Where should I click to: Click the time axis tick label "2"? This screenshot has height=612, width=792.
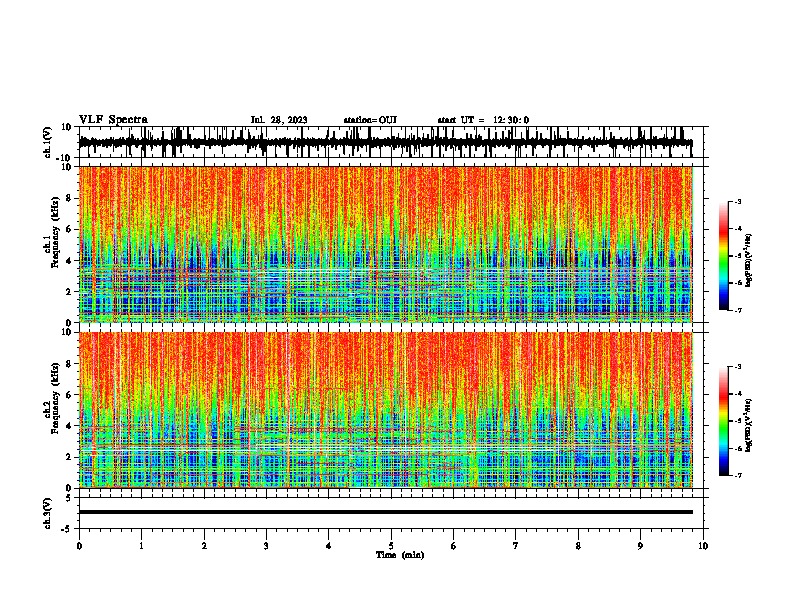tap(204, 546)
